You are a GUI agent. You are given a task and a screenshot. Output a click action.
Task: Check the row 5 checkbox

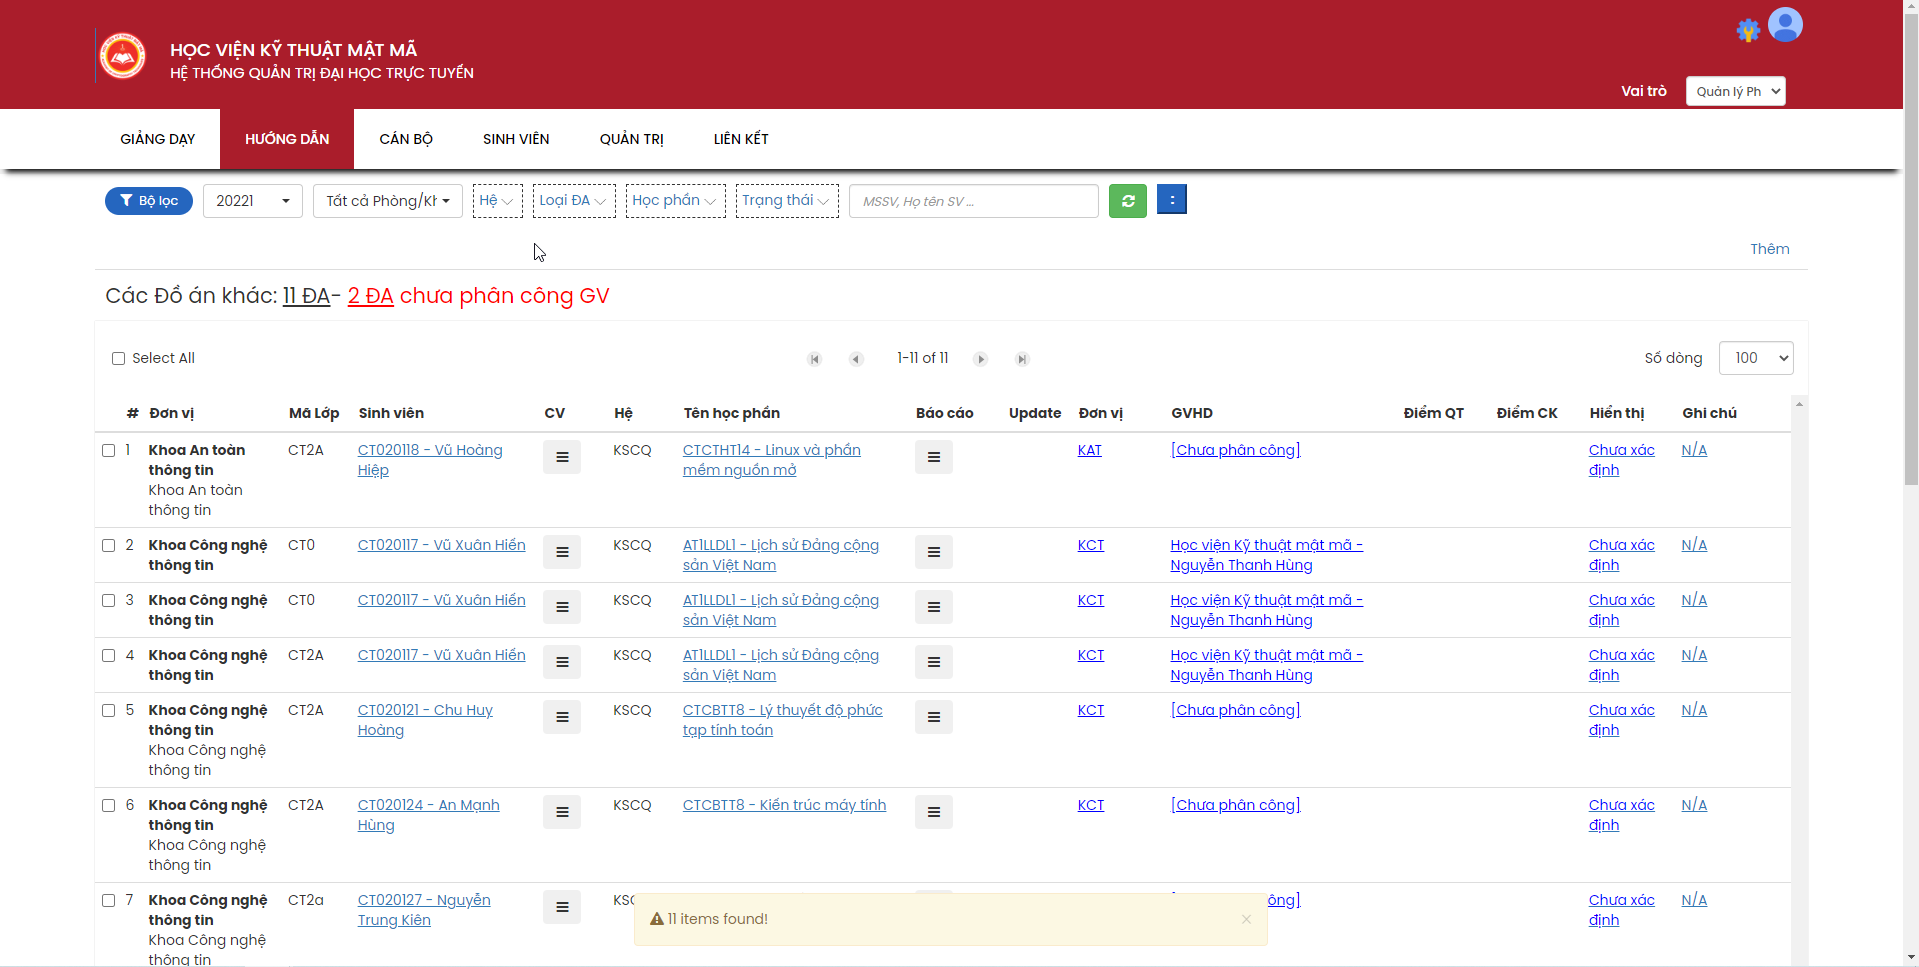(x=109, y=711)
